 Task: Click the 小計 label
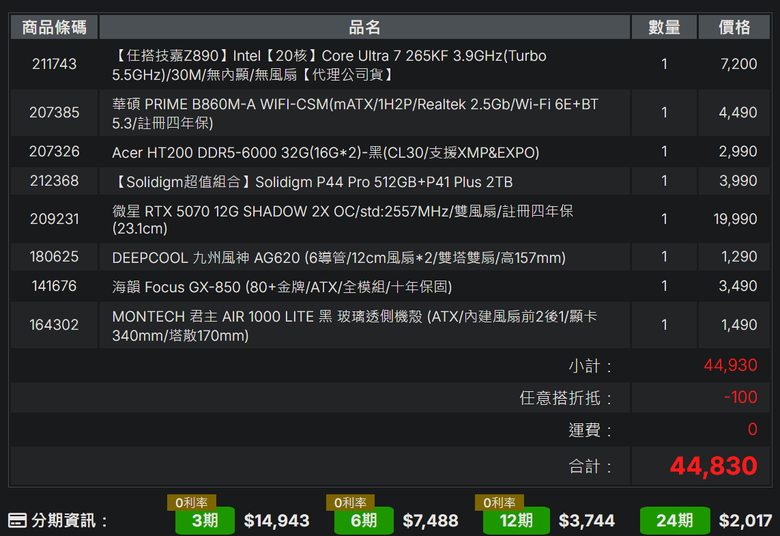pos(590,366)
